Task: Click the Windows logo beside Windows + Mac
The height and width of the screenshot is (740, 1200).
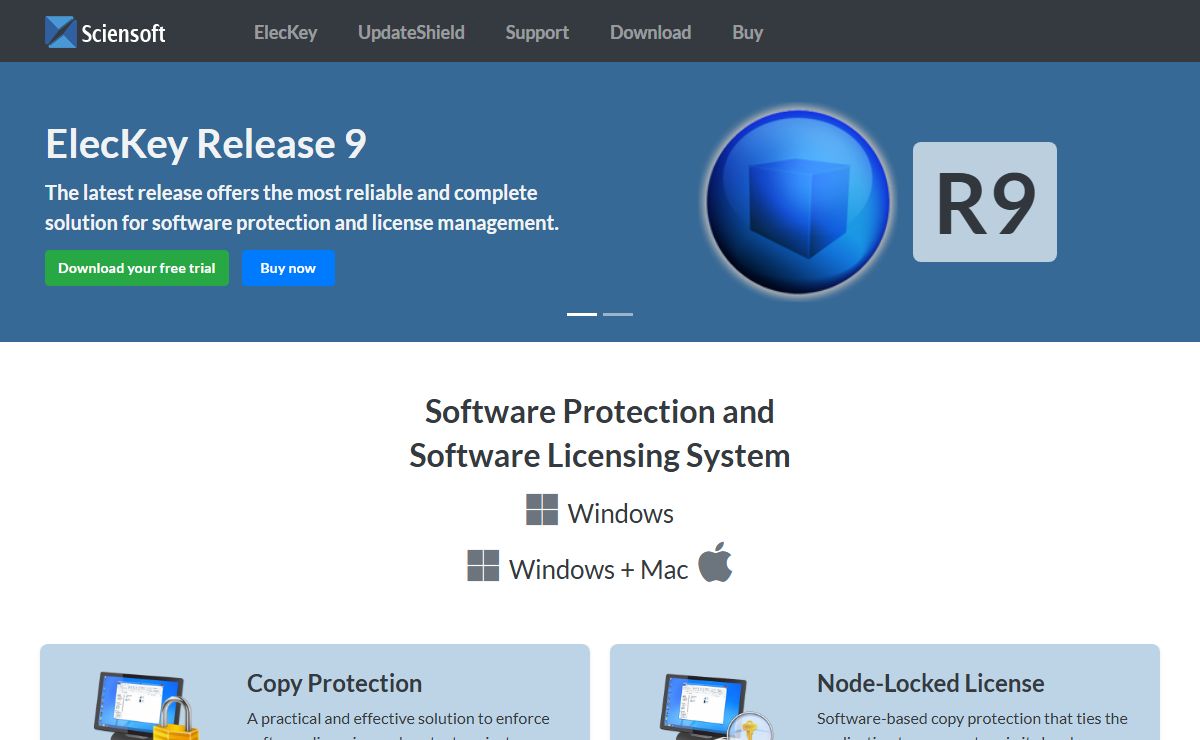Action: (x=483, y=566)
